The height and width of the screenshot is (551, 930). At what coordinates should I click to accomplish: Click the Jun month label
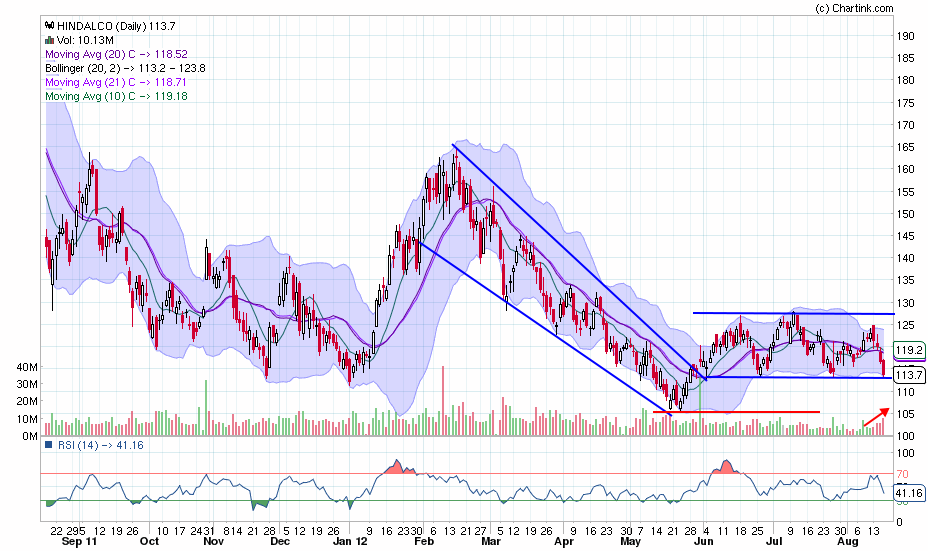703,541
